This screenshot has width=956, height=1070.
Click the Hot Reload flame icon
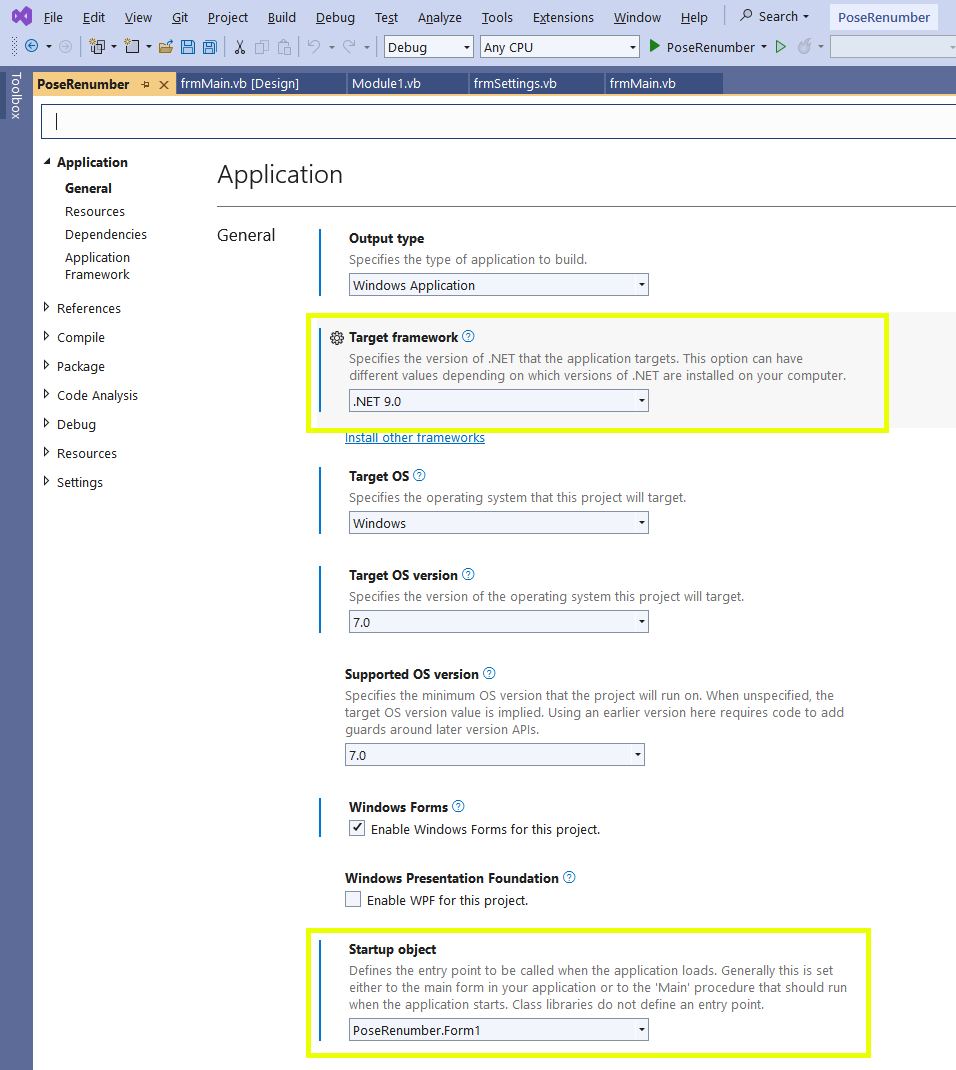(x=805, y=46)
